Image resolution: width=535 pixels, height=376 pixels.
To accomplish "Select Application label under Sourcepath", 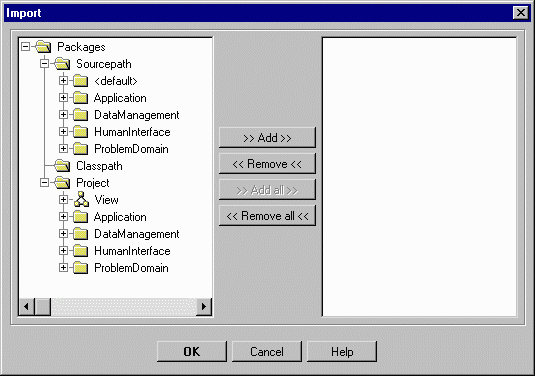I will tap(120, 98).
